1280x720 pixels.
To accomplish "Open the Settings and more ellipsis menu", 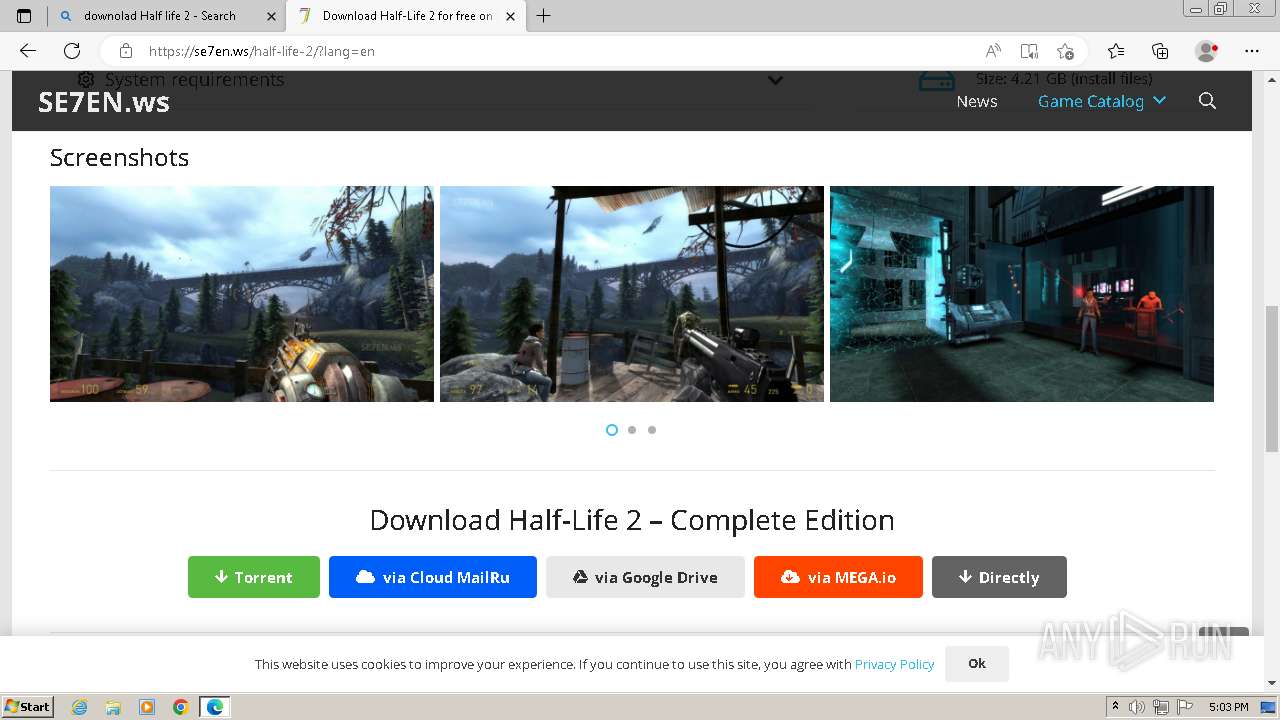I will (1252, 51).
